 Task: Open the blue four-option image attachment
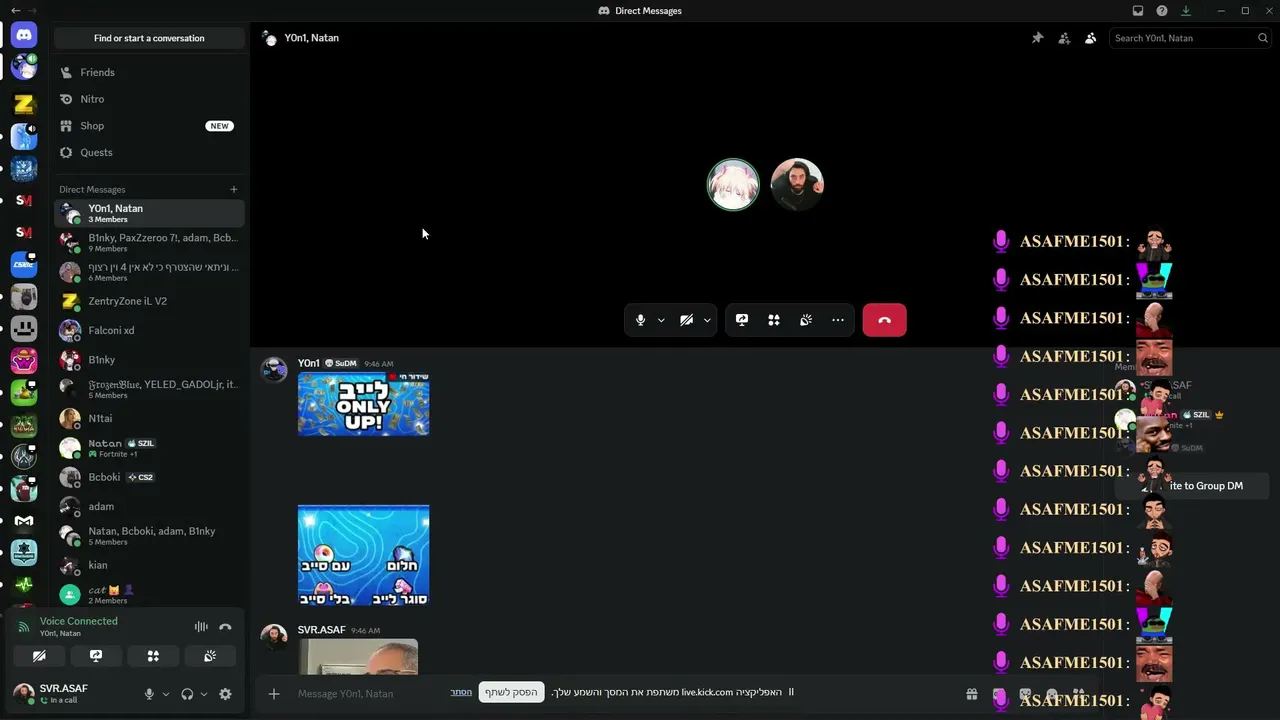point(363,555)
